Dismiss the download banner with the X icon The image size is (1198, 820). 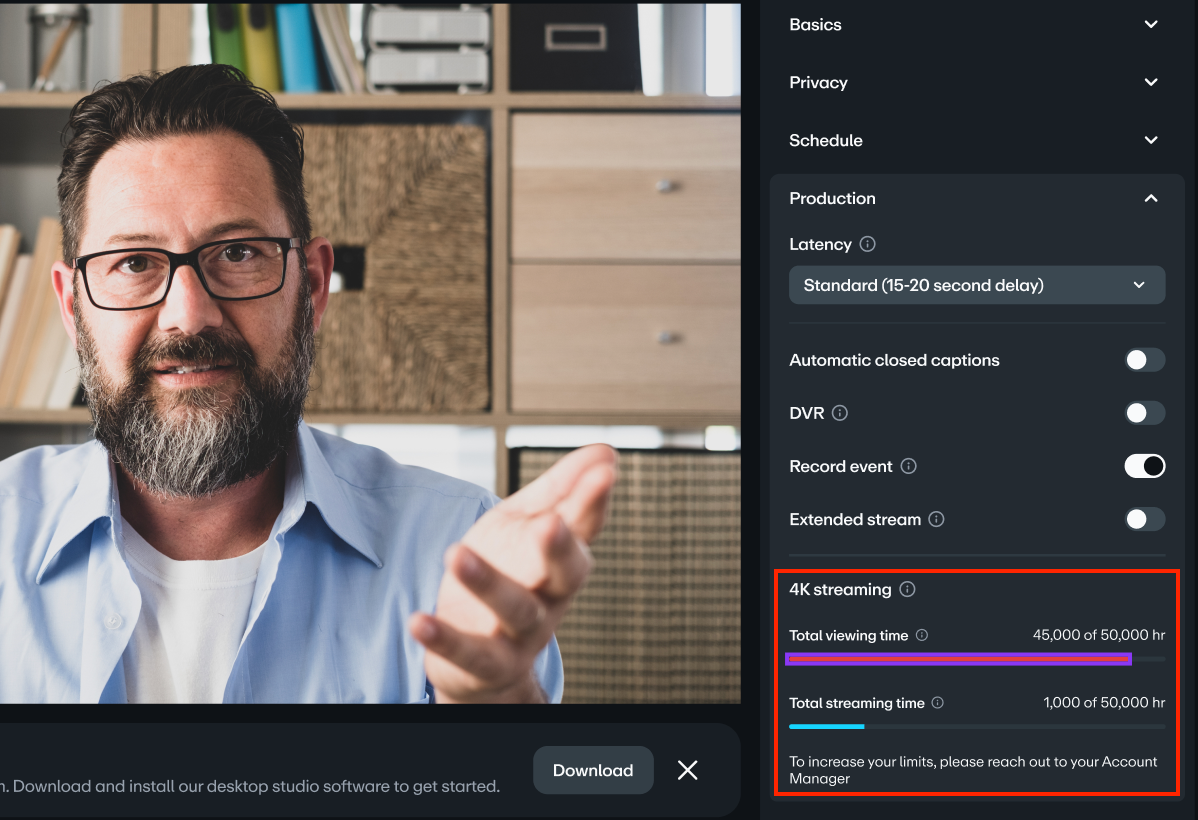pyautogui.click(x=687, y=770)
